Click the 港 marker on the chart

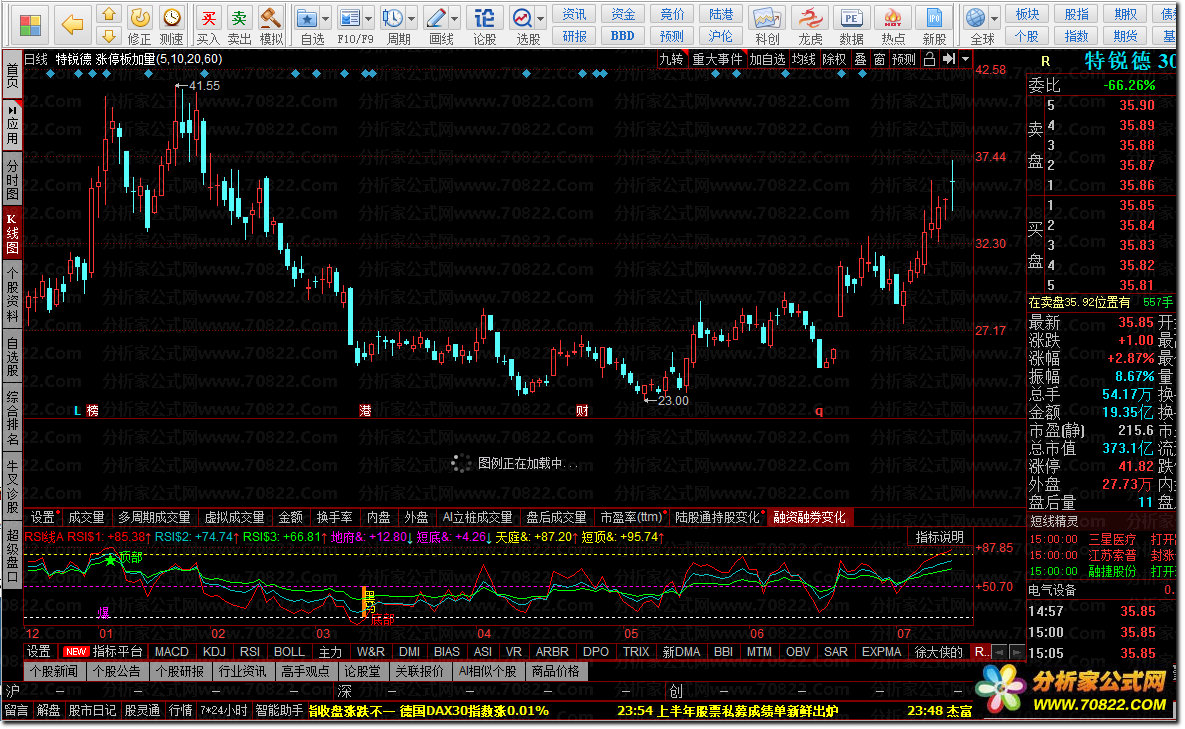pos(366,411)
